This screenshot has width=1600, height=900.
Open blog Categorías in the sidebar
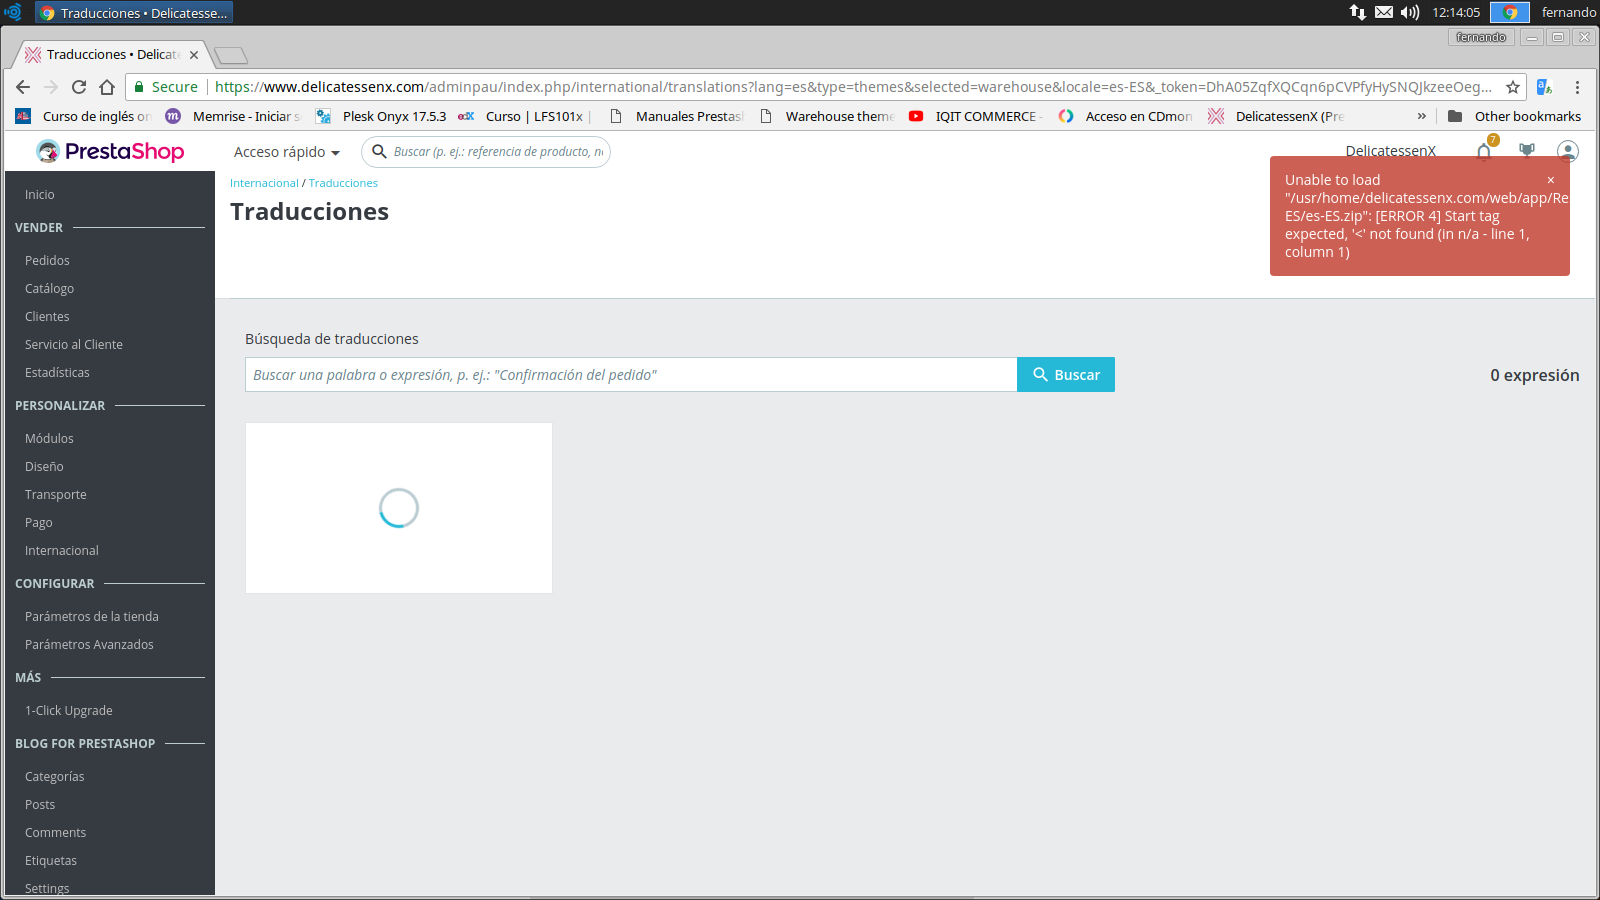pos(55,777)
